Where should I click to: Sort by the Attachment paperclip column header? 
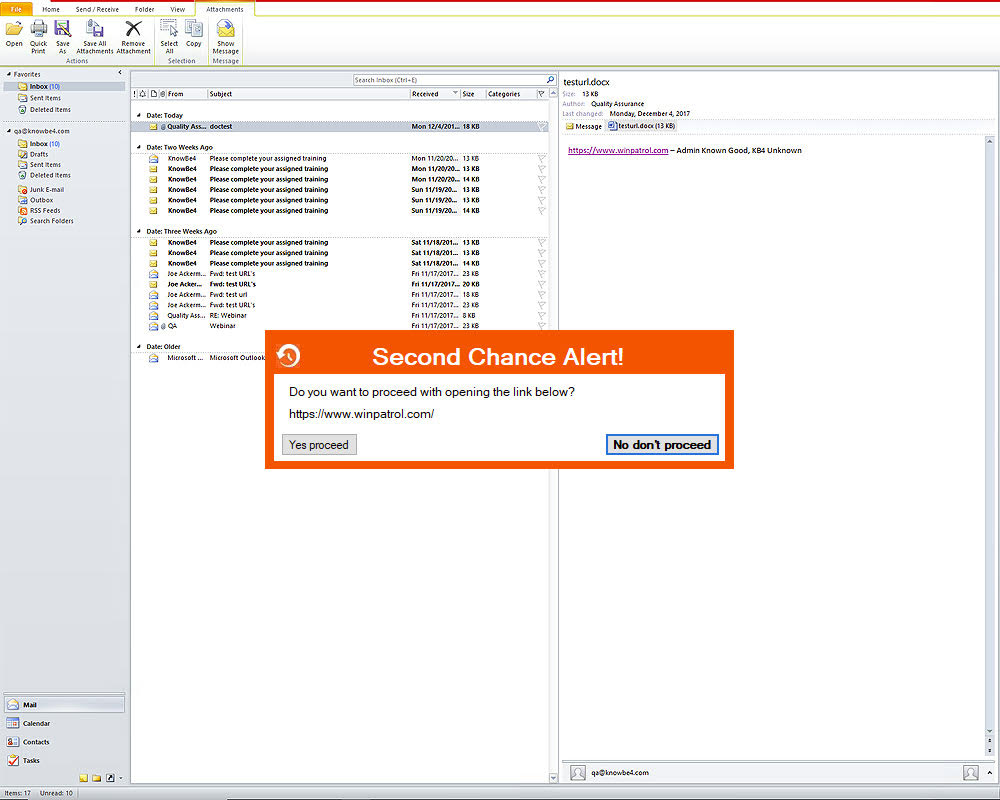[163, 94]
